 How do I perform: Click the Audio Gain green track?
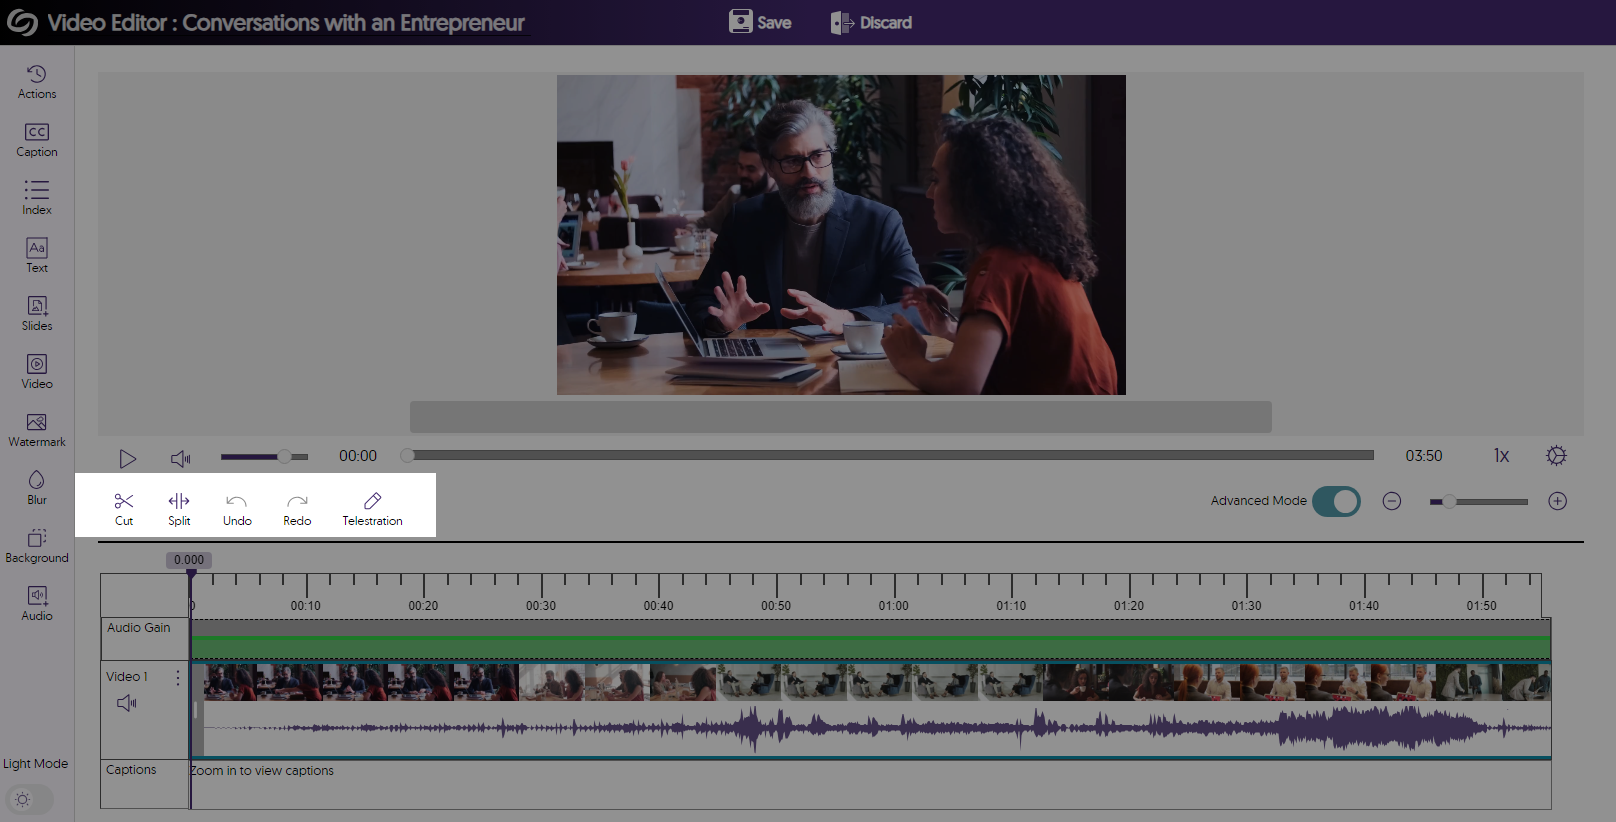[x=871, y=640]
